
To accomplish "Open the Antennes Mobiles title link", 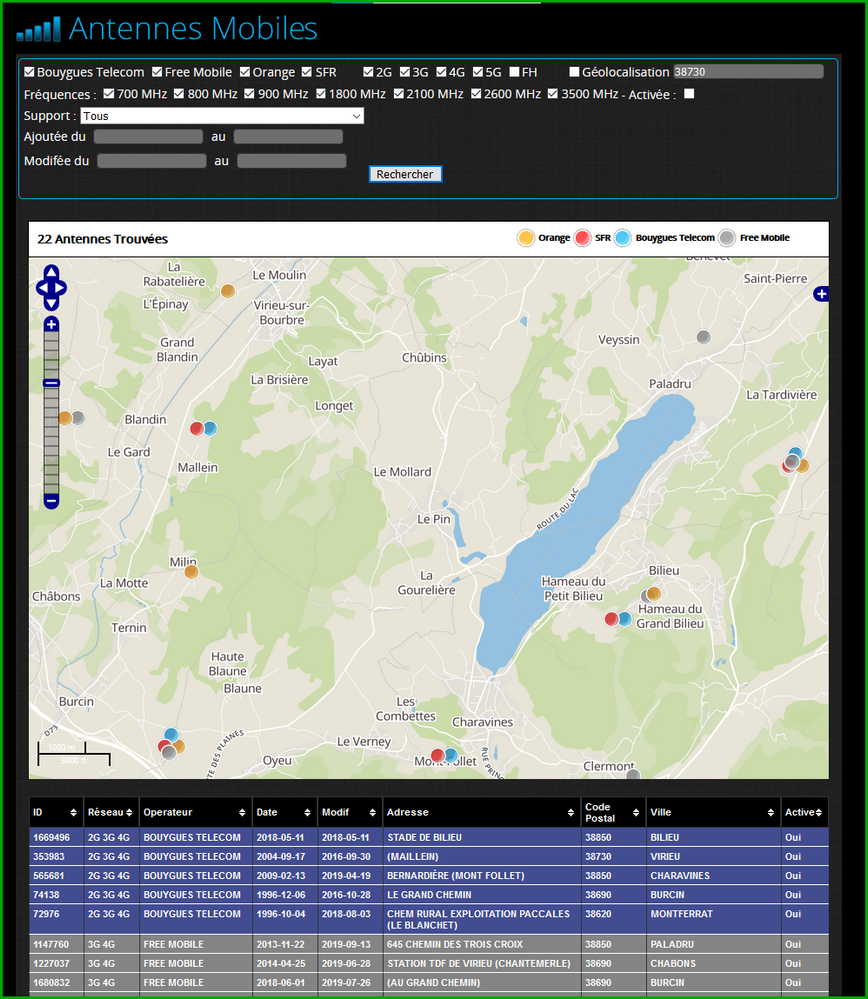I will point(193,29).
